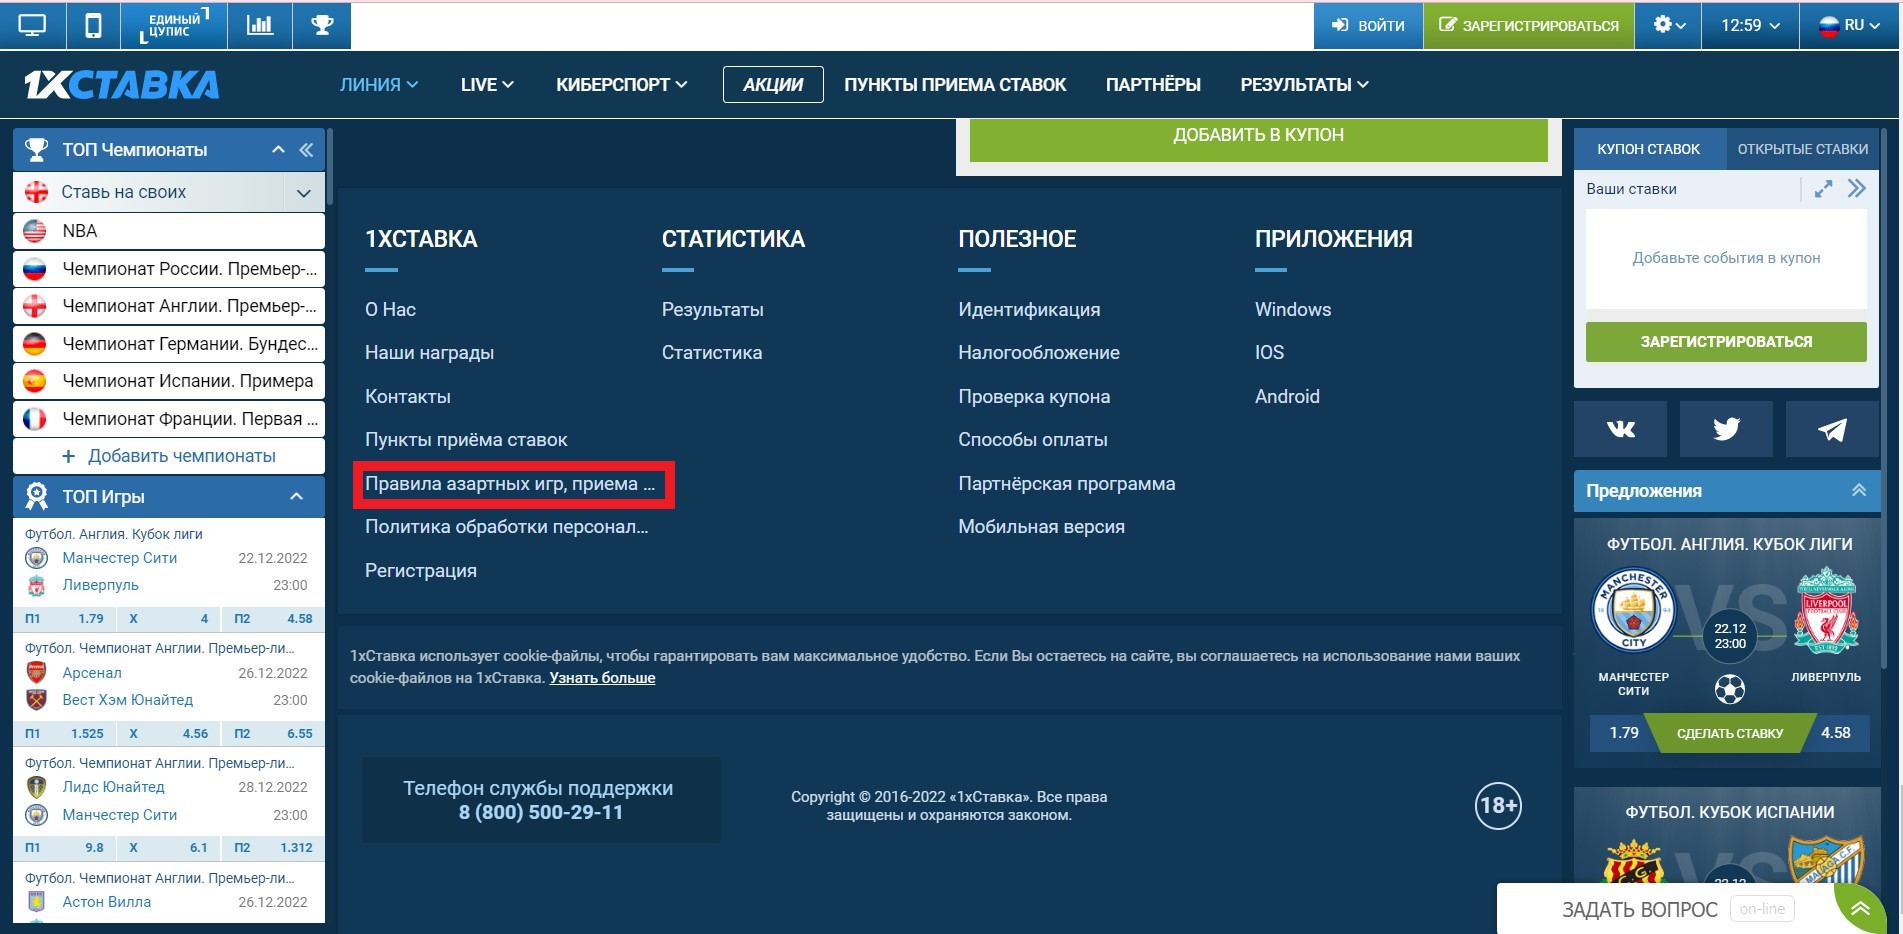This screenshot has width=1903, height=934.
Task: Open the Windows application link
Action: pos(1293,310)
